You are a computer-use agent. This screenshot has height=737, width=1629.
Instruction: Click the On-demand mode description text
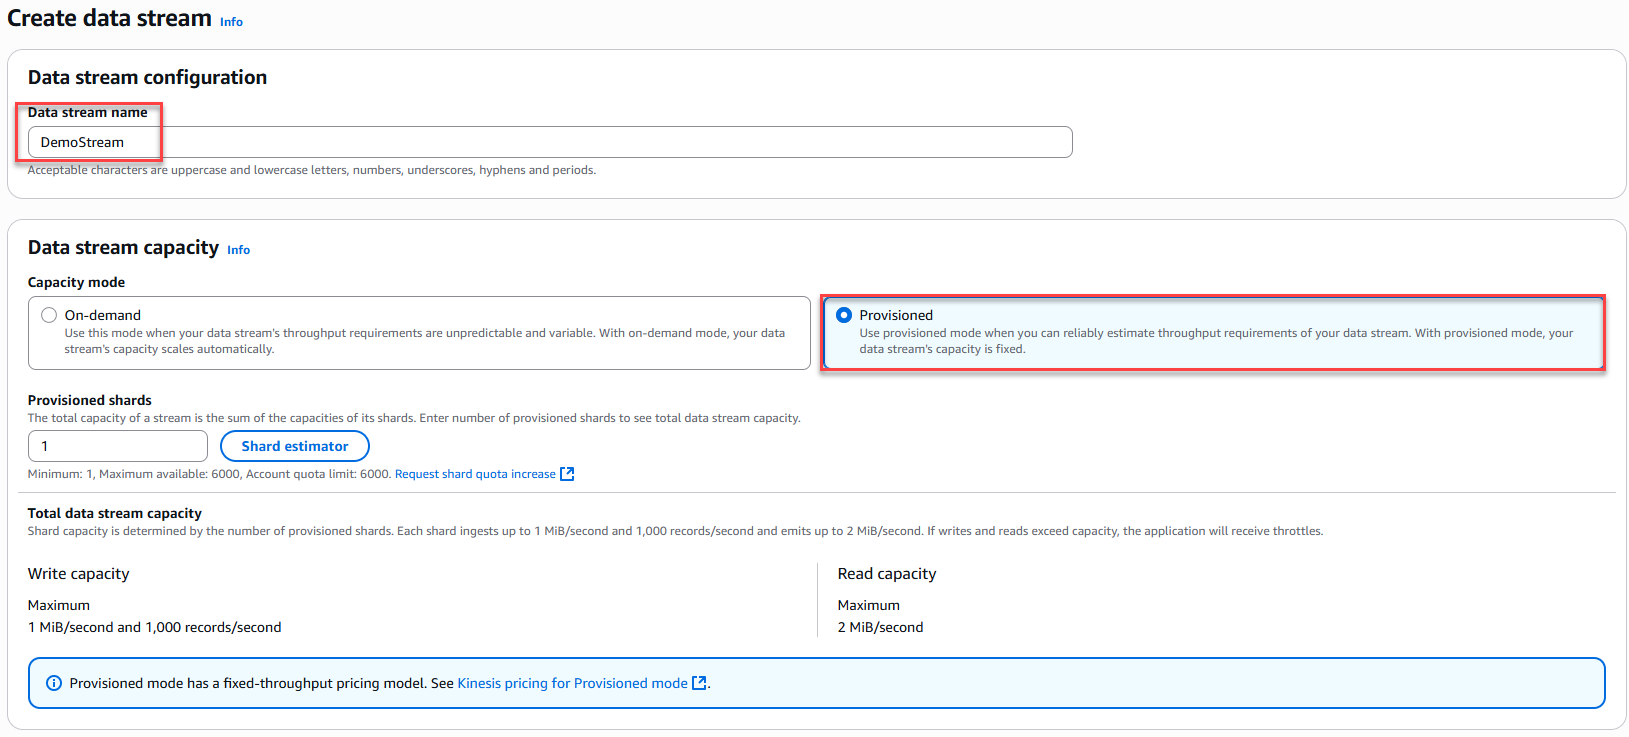(x=424, y=341)
